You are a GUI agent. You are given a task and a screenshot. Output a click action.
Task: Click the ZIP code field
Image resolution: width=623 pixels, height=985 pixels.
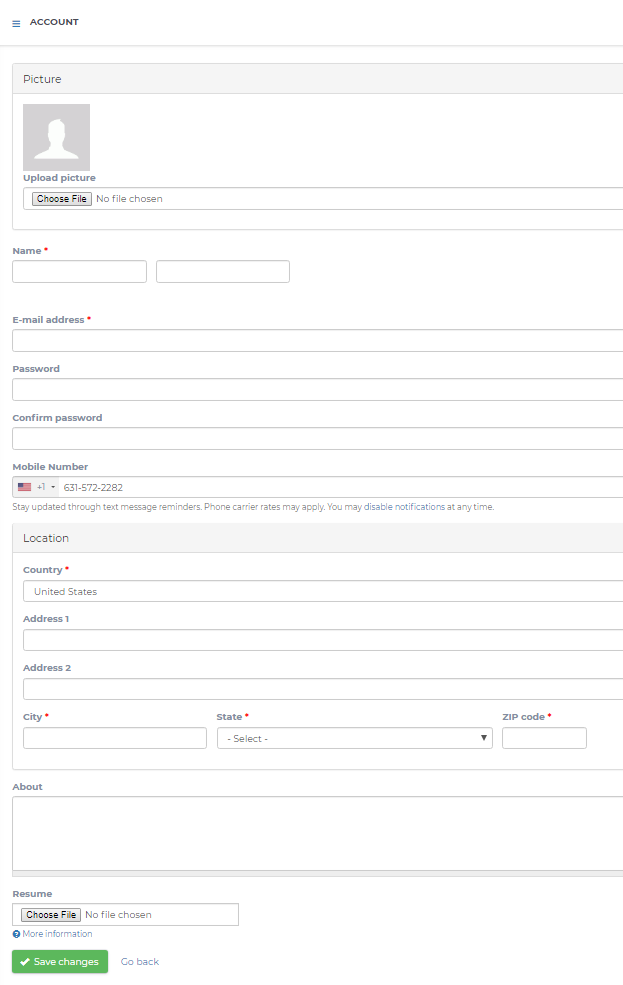(544, 737)
